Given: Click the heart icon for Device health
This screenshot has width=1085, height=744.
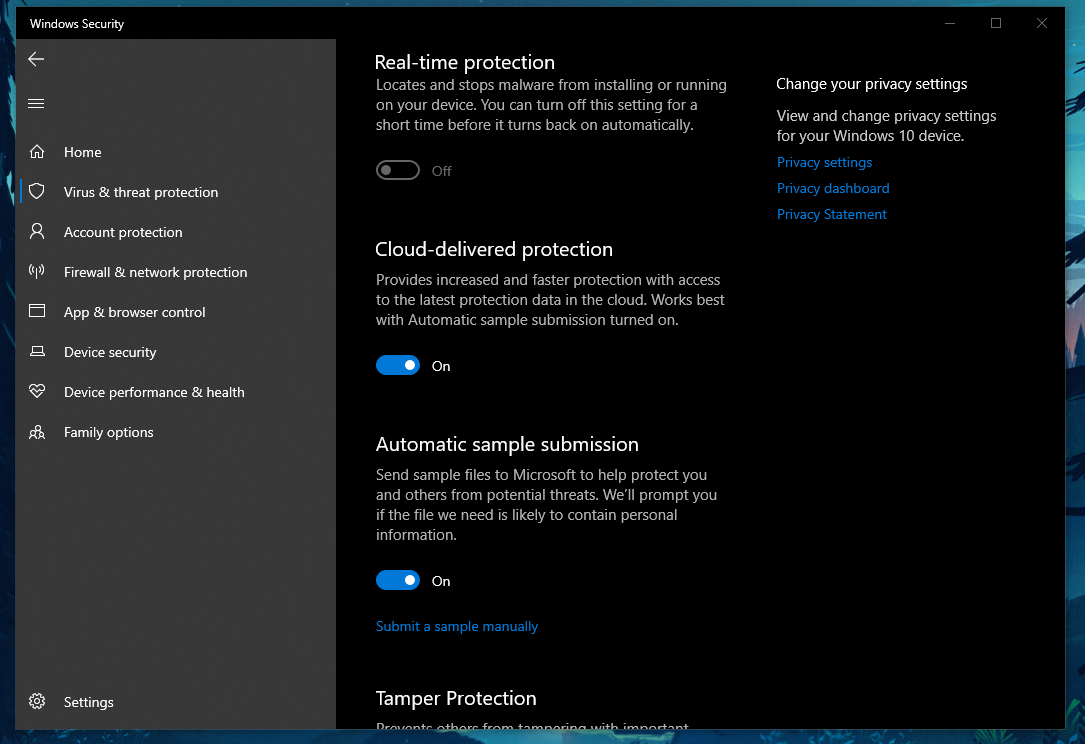Looking at the screenshot, I should (37, 392).
